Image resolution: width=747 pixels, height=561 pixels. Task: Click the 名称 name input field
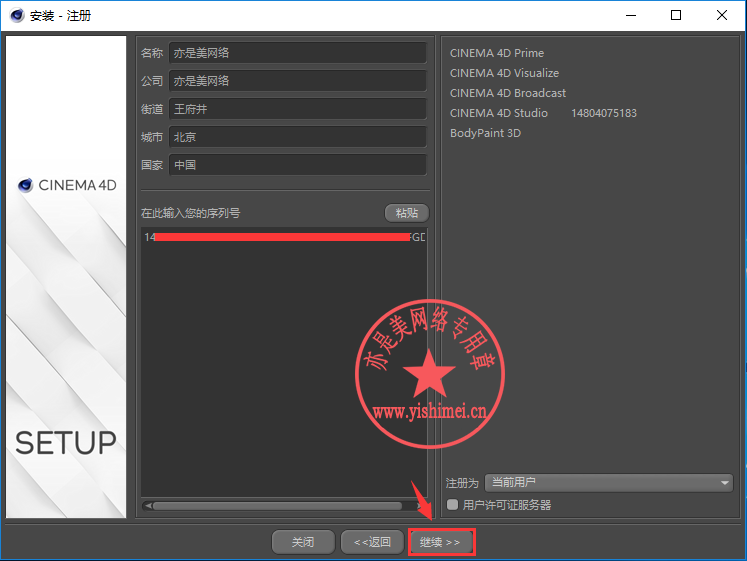(x=298, y=53)
